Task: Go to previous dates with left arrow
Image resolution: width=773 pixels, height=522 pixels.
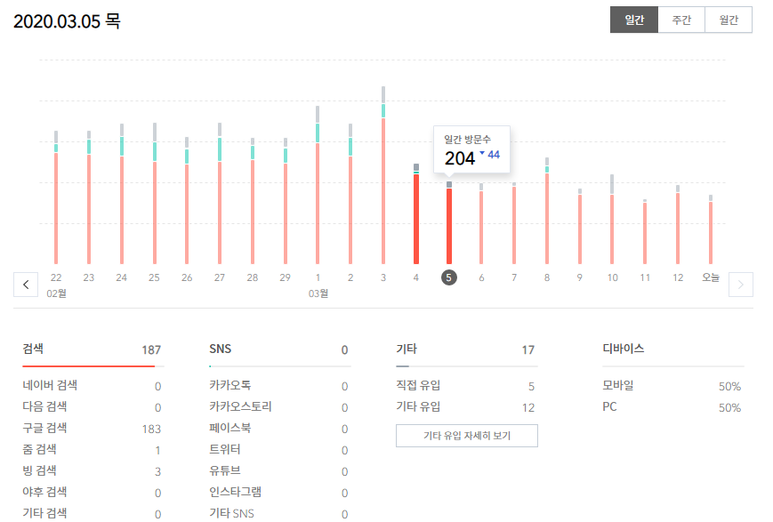Action: [26, 284]
